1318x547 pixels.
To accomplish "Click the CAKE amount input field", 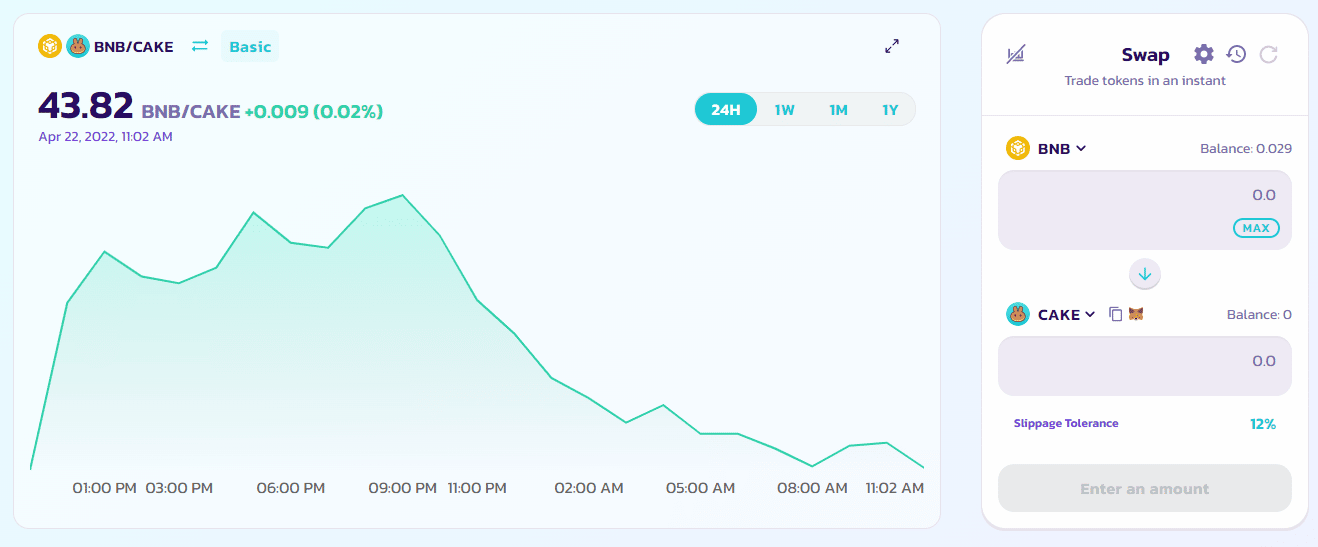I will click(x=1145, y=366).
